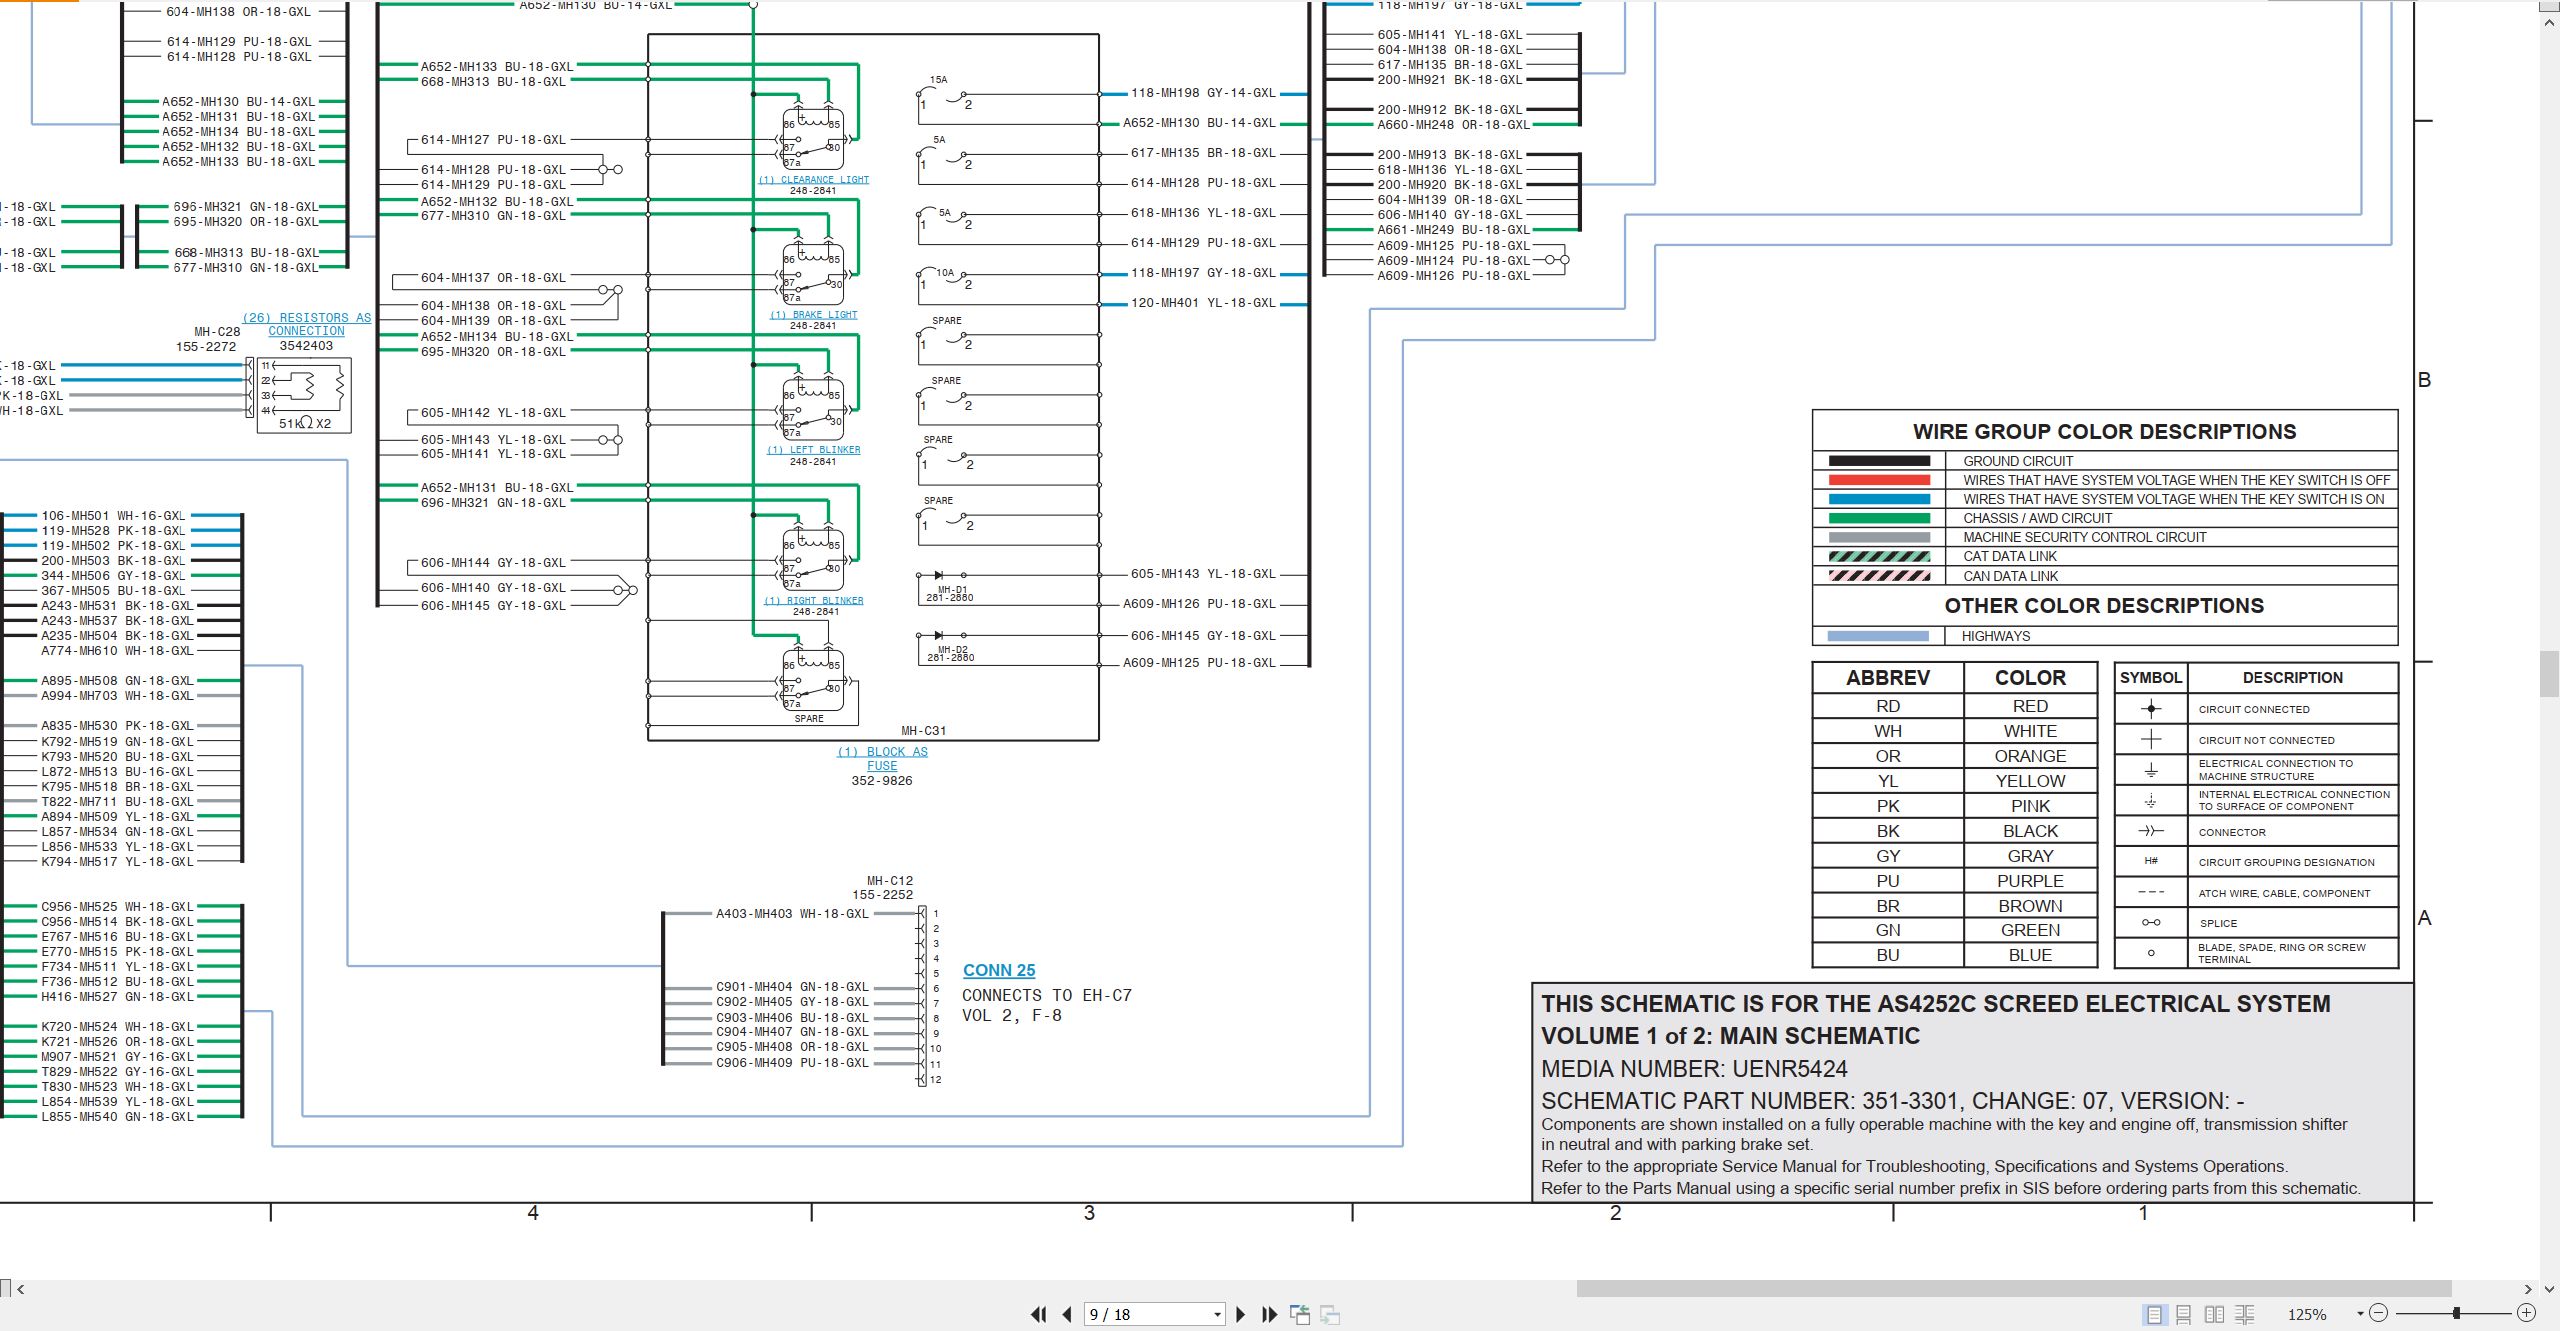The width and height of the screenshot is (2560, 1331).
Task: Click the red wire color swatch in legend
Action: point(1879,480)
